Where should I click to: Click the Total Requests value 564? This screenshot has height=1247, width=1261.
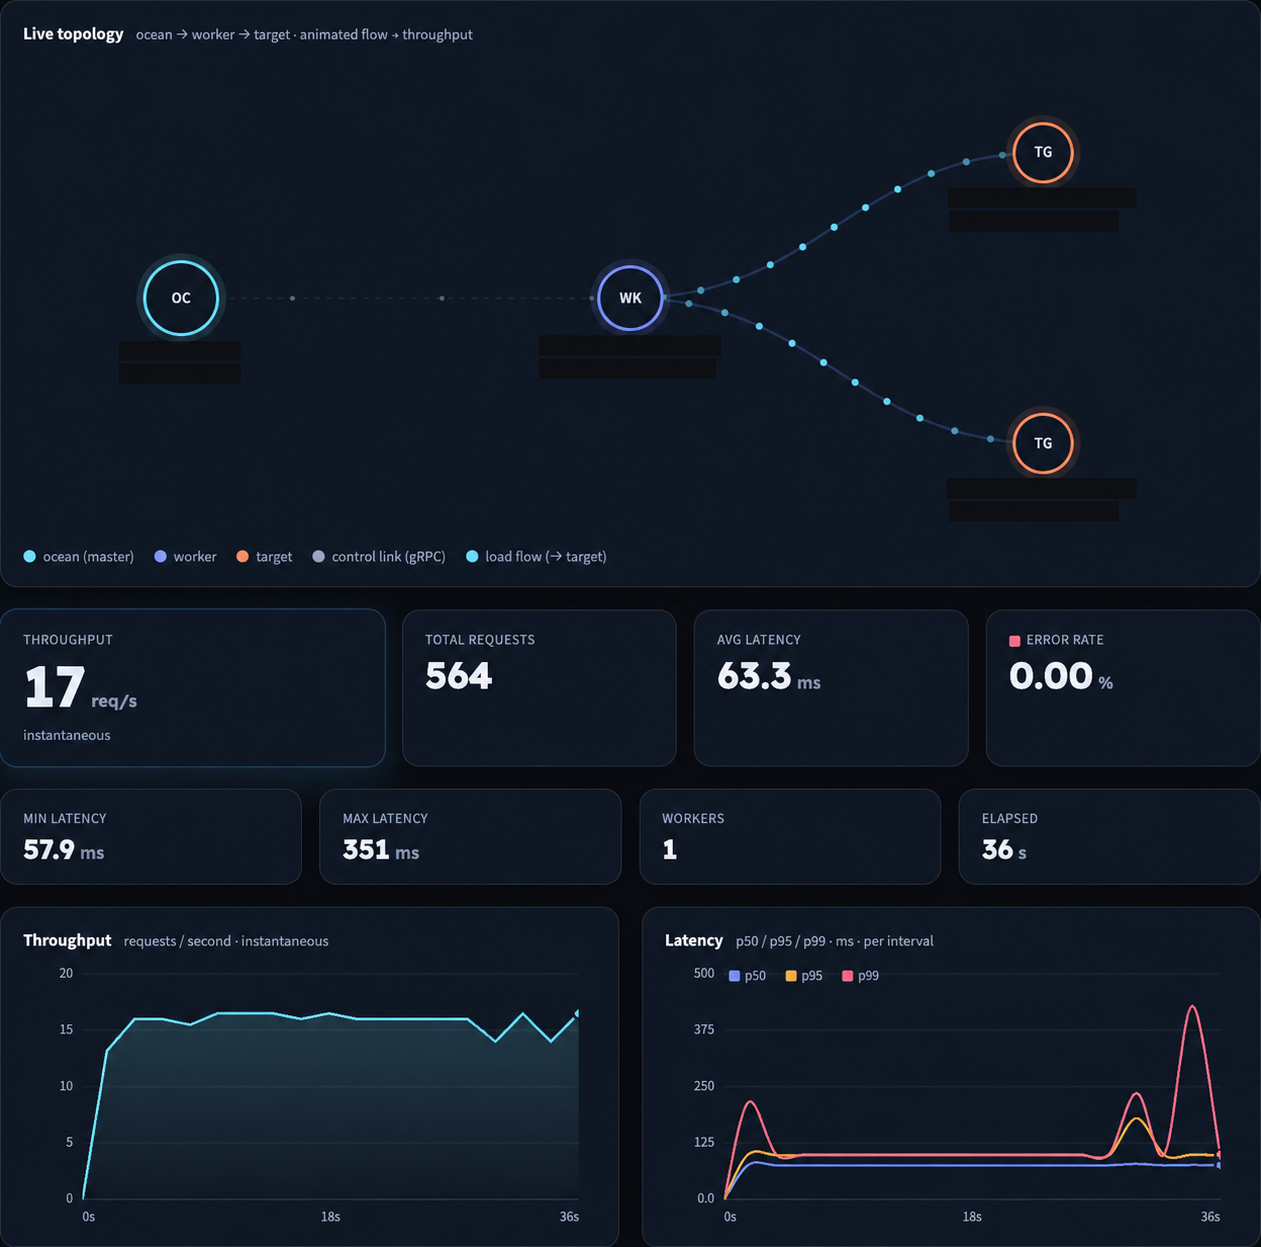pos(458,676)
